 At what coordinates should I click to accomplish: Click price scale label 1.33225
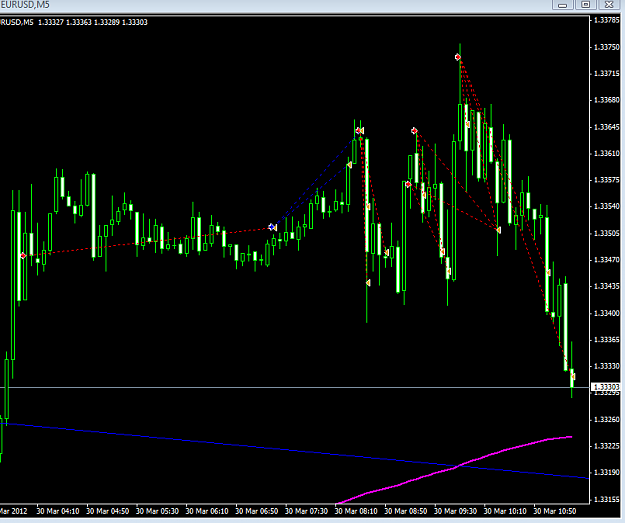[607, 446]
